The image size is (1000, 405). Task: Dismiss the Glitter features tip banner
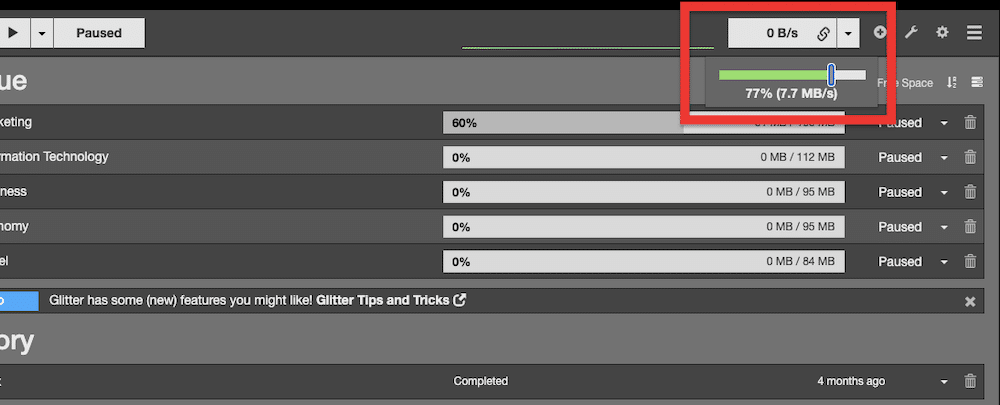969,301
